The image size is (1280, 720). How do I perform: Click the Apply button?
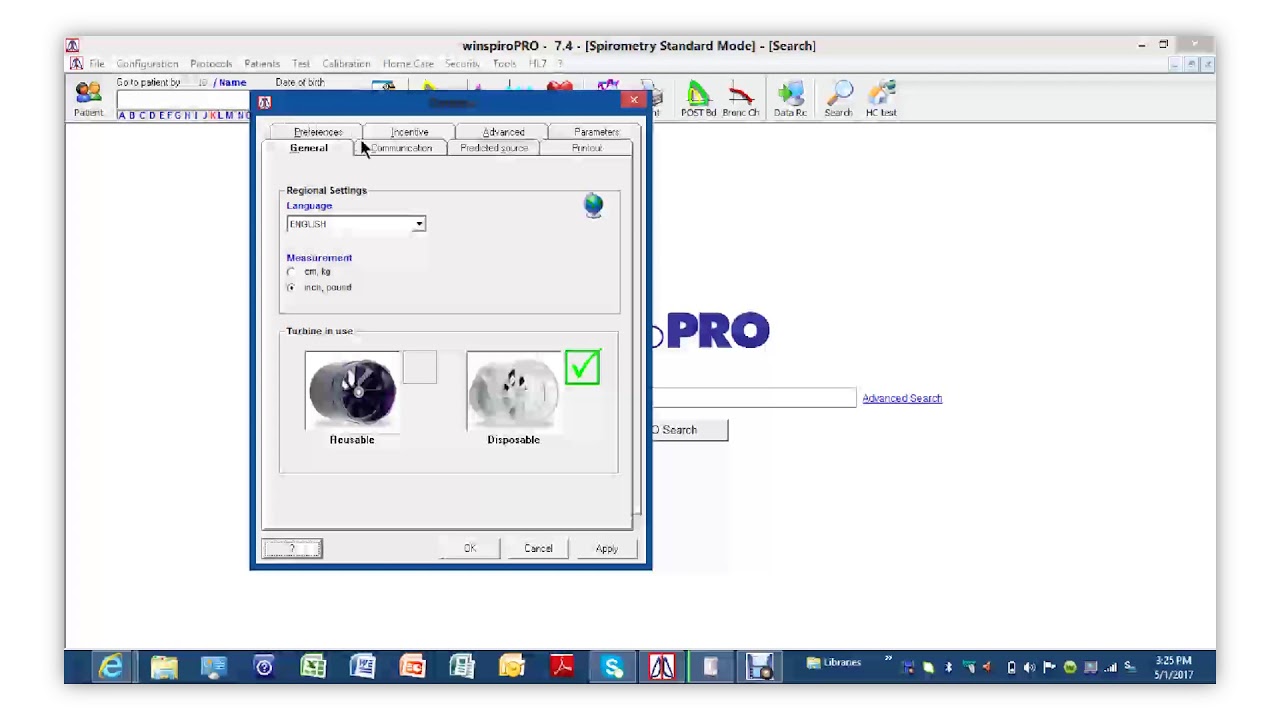point(606,548)
